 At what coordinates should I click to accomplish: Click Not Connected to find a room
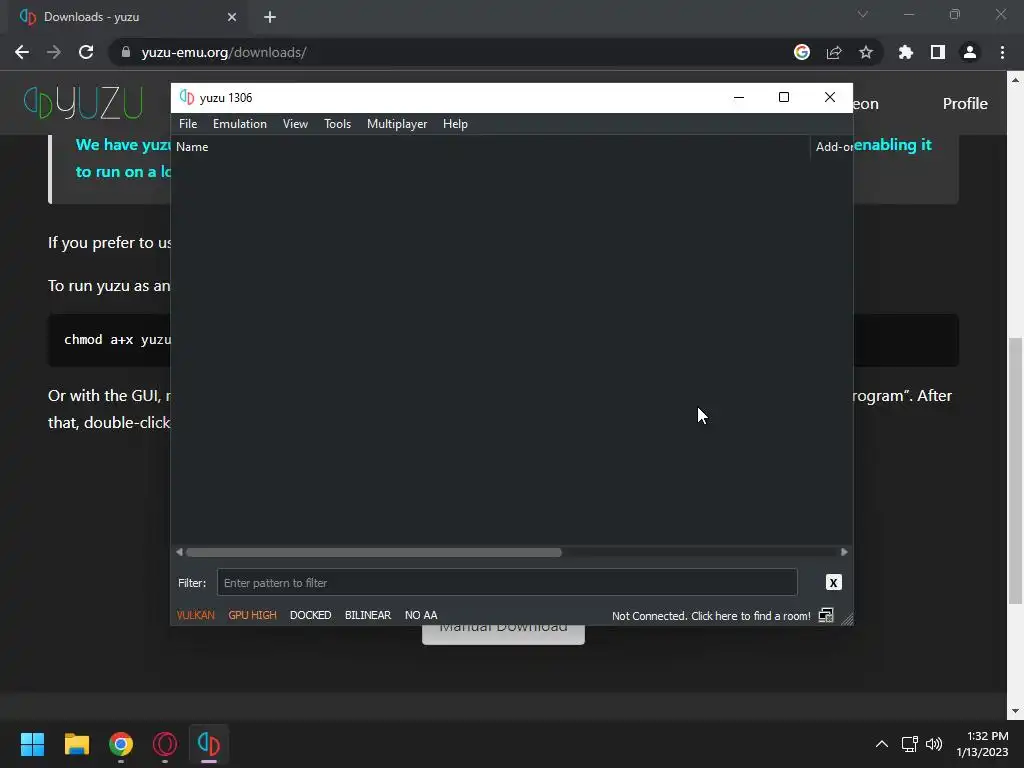(711, 616)
